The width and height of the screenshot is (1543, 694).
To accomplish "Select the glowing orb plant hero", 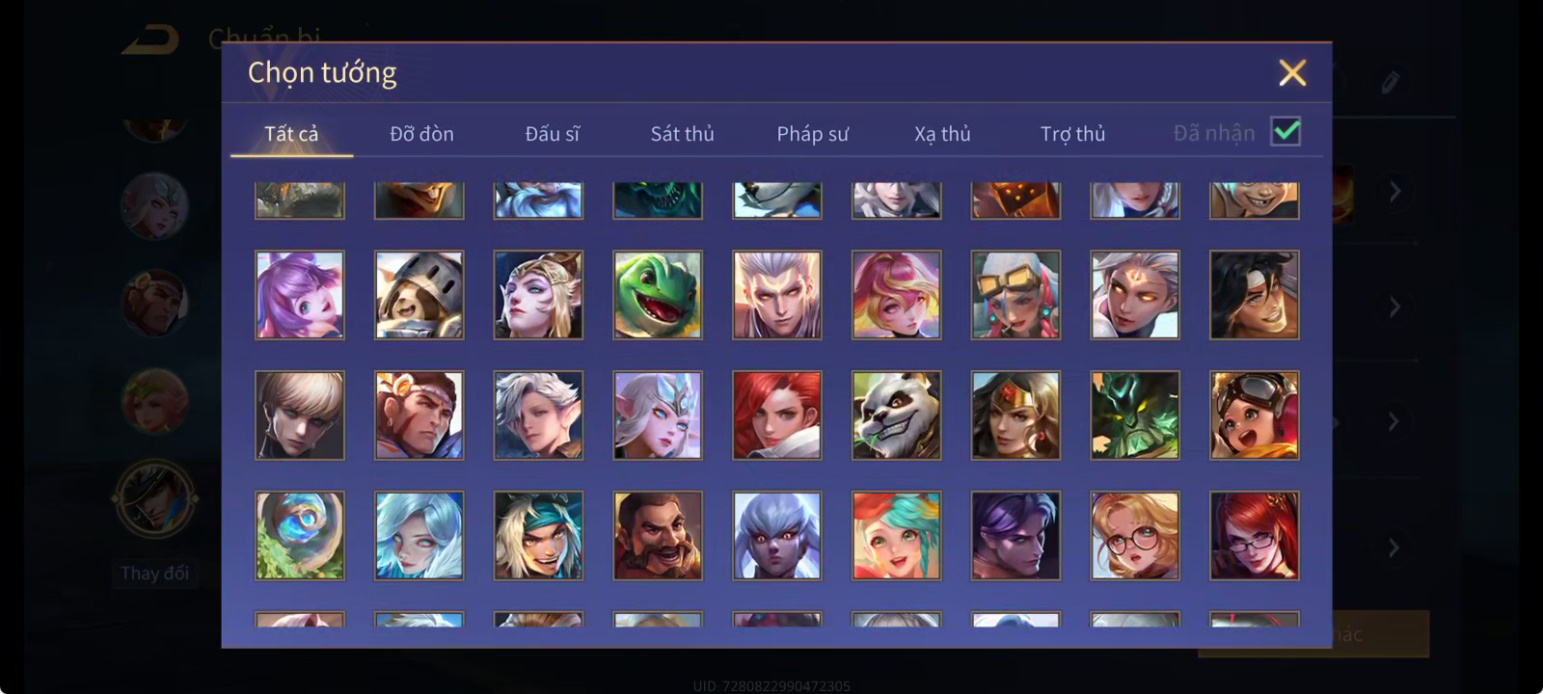I will (x=299, y=535).
